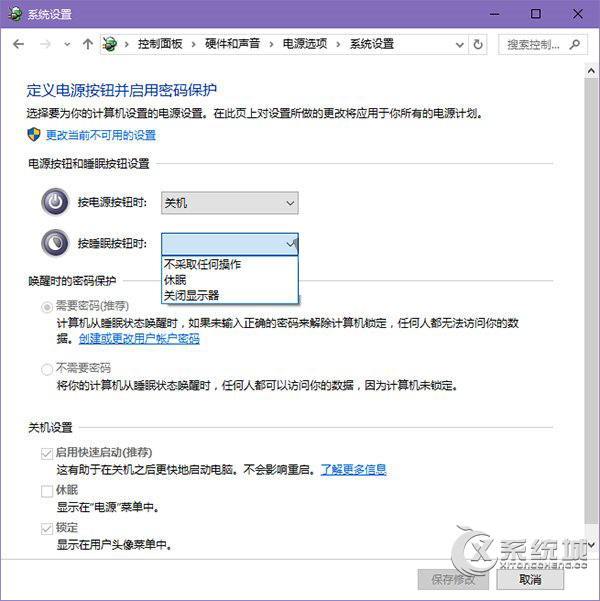
Task: Minimize the 系统设置 window
Action: (x=495, y=14)
